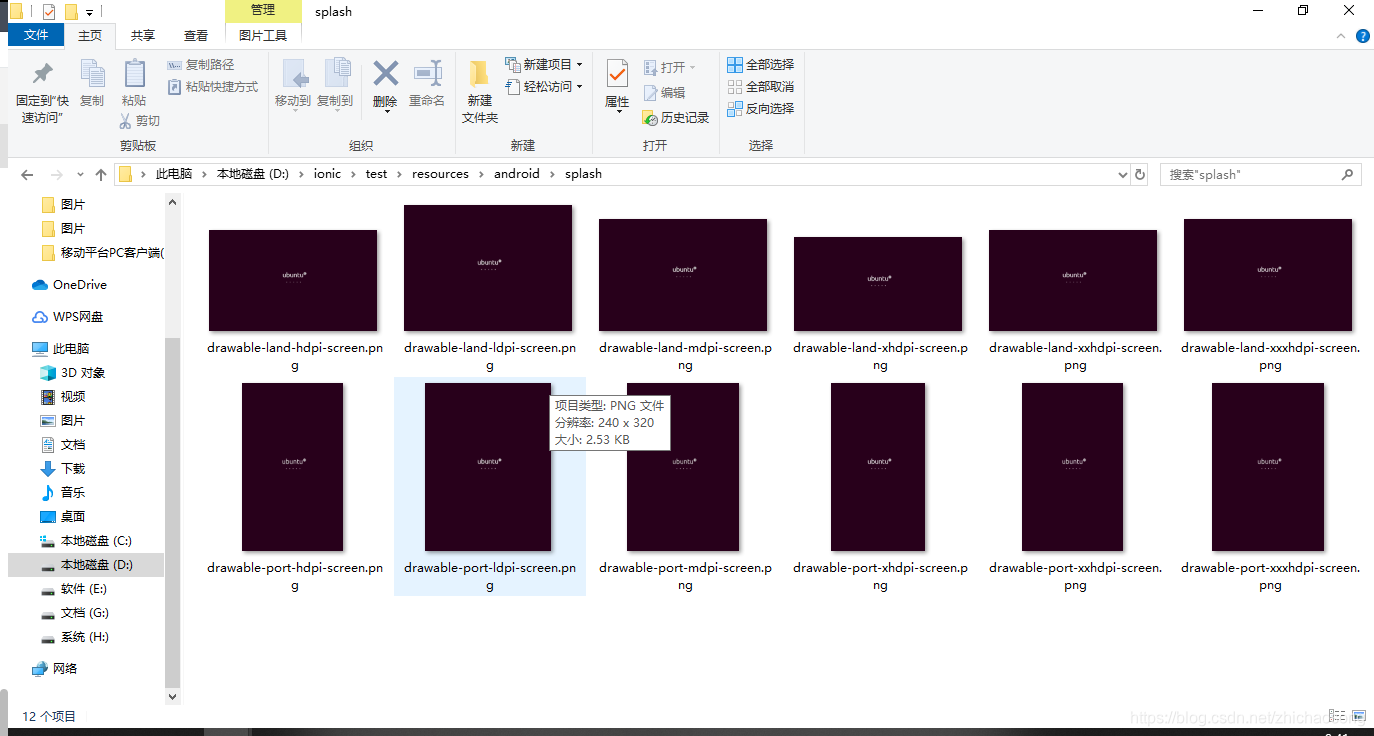
Task: Switch to the Share (共享) tab
Action: pos(143,35)
